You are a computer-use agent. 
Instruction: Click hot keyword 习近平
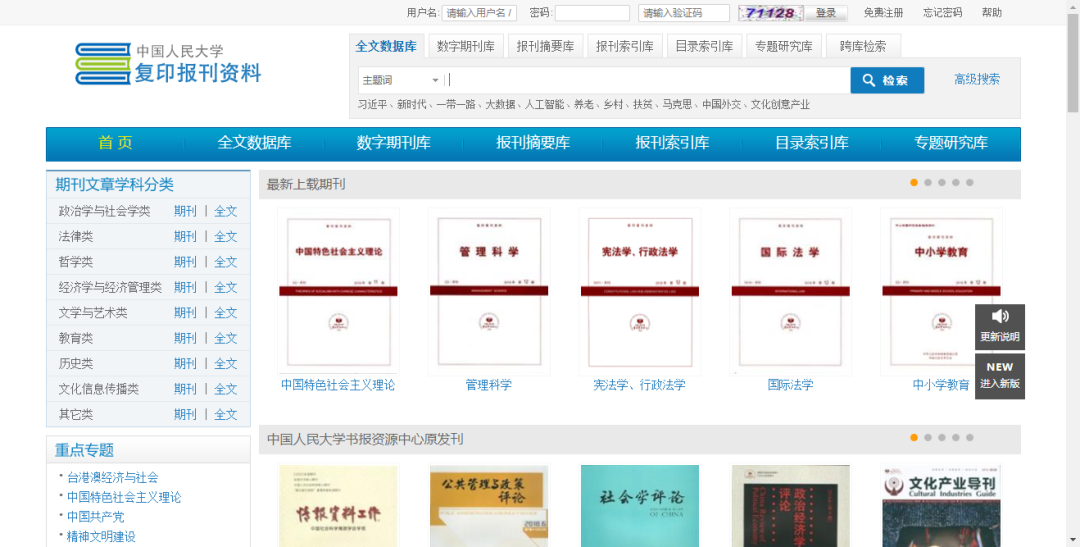tap(372, 105)
